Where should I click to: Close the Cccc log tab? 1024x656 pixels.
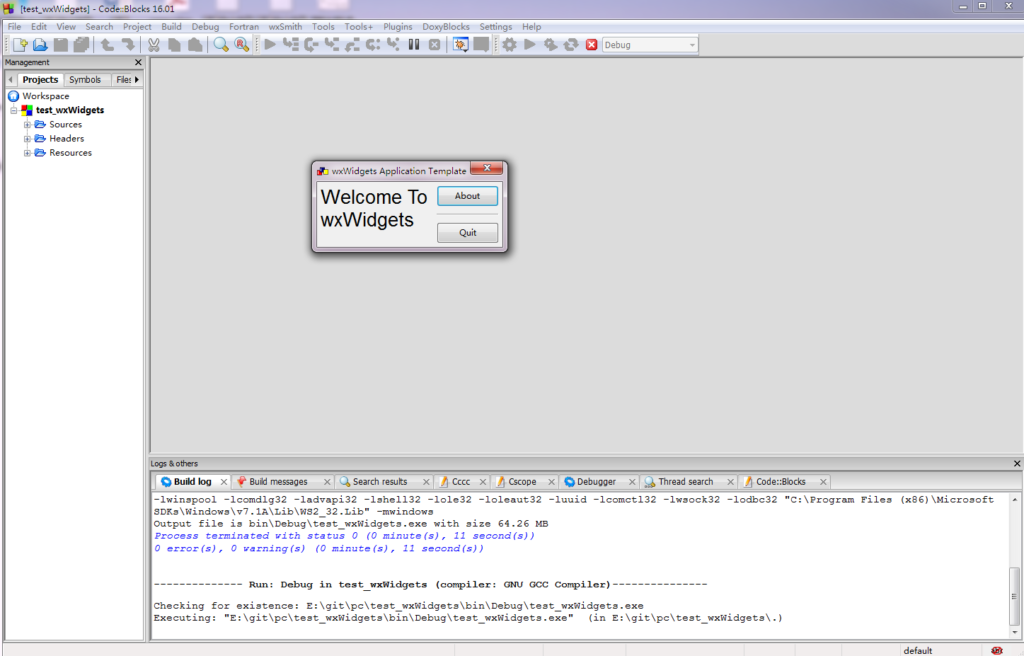click(x=483, y=482)
